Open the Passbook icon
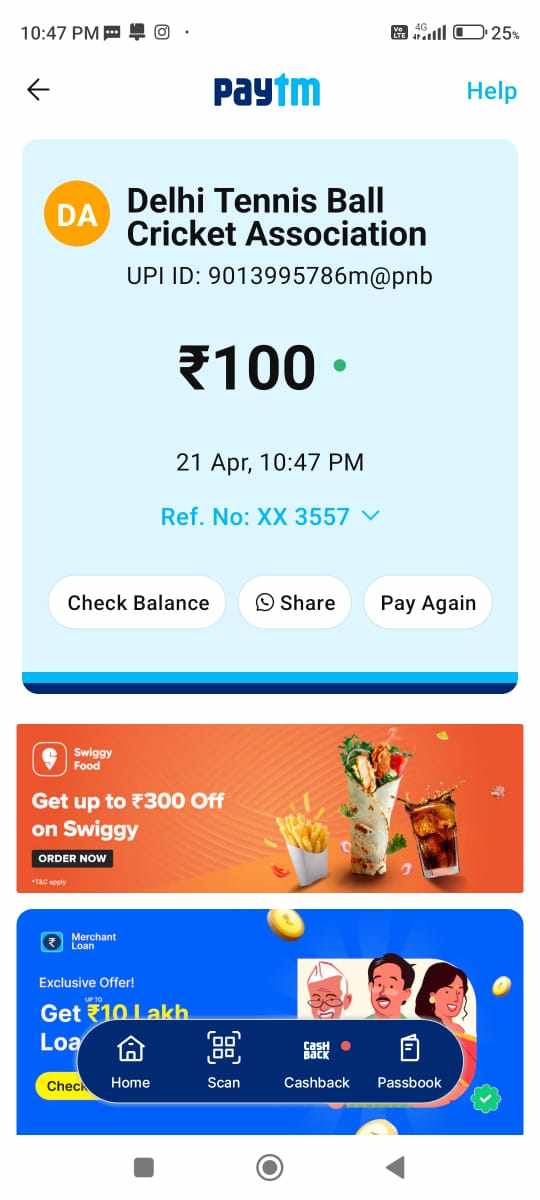This screenshot has height=1200, width=540. point(409,1049)
